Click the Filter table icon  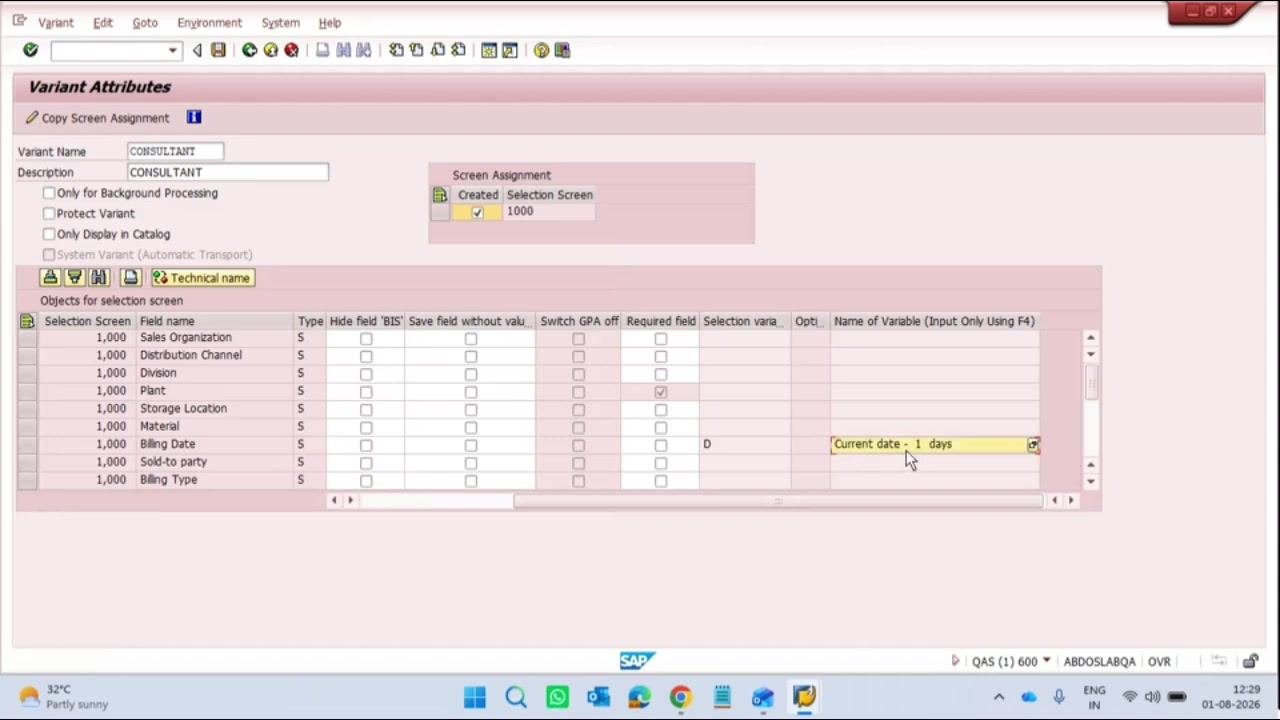74,278
